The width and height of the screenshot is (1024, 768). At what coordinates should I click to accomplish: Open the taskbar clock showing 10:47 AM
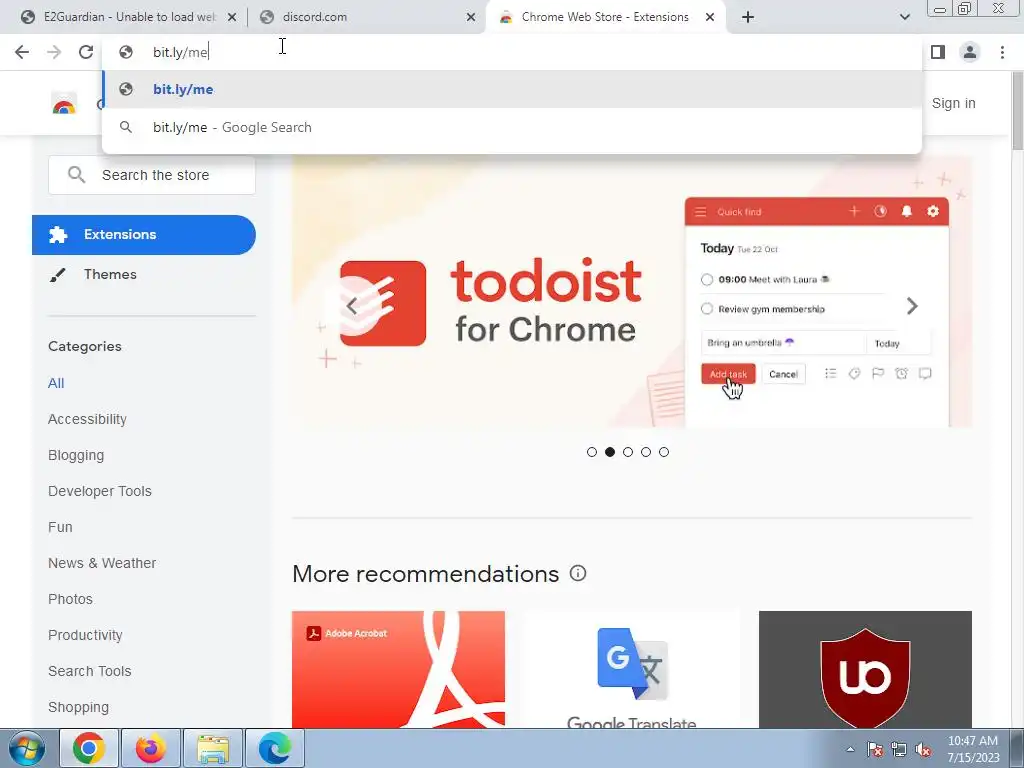tap(973, 749)
